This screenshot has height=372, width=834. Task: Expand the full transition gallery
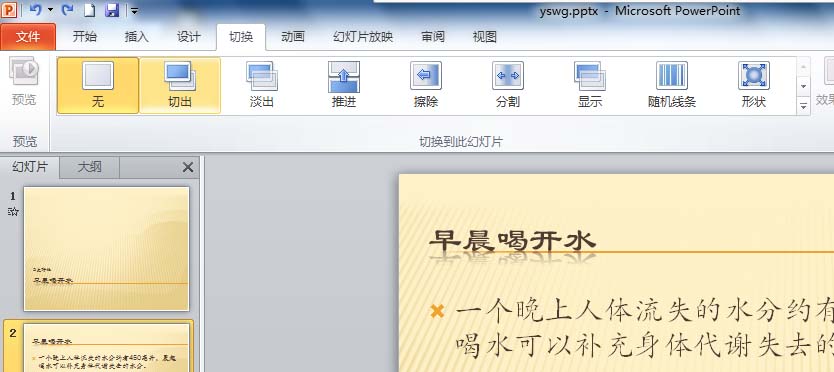(803, 105)
